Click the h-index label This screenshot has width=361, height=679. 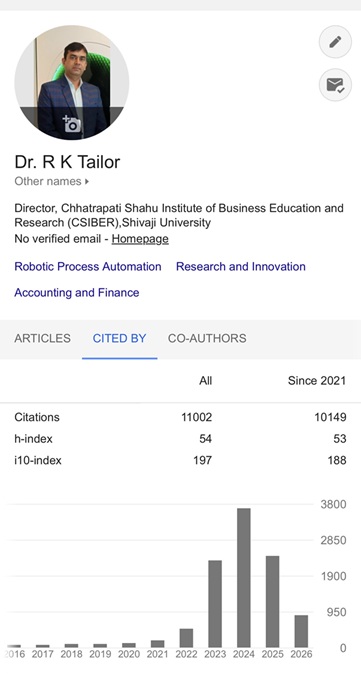point(33,439)
